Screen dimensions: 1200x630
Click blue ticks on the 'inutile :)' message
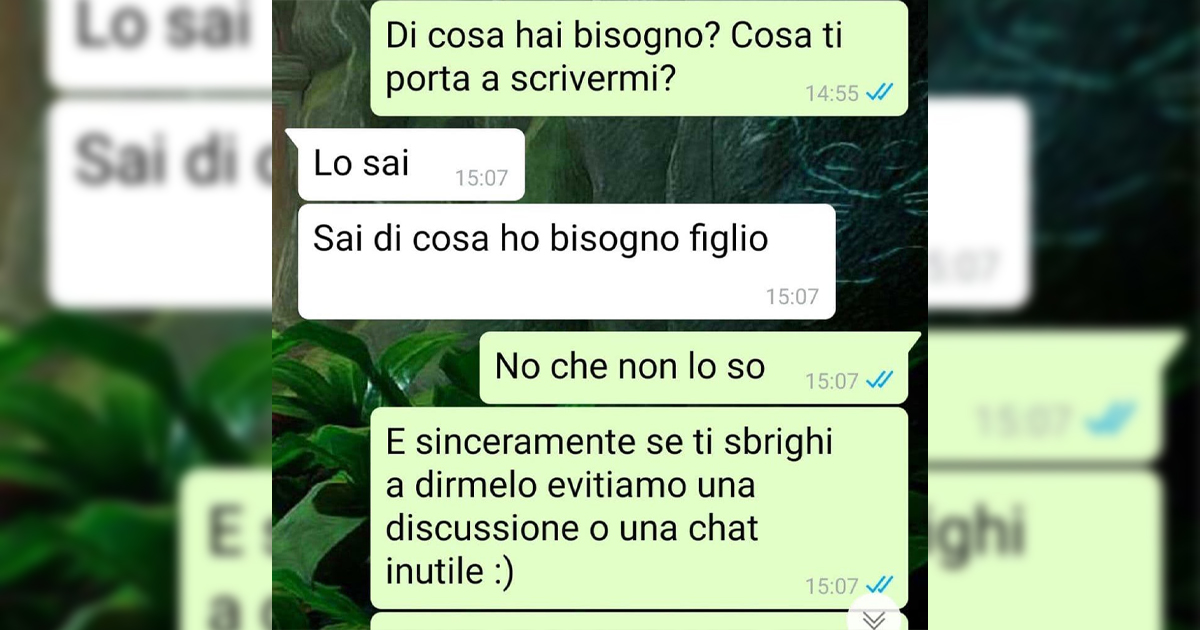point(879,585)
